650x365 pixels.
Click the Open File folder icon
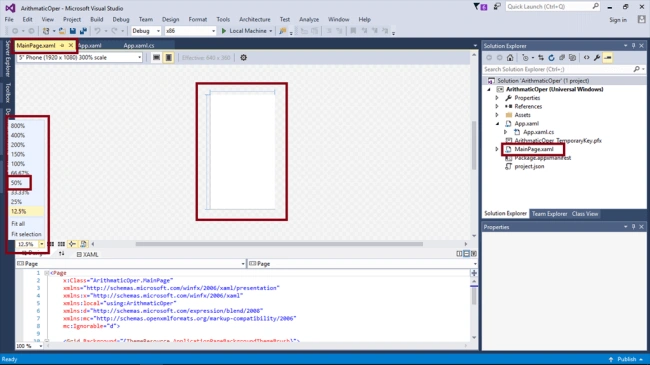[x=62, y=31]
